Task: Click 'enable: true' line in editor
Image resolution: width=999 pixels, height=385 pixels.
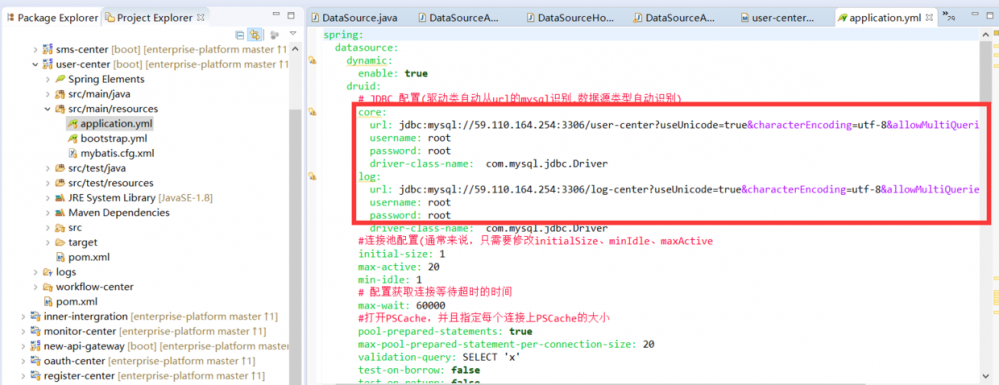Action: (x=392, y=73)
